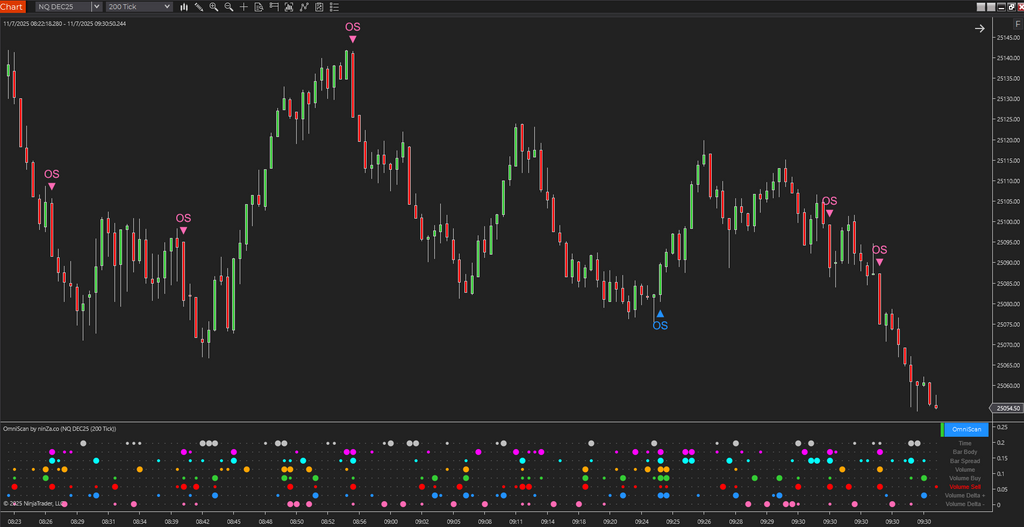Screen dimensions: 1024x527
Task: Click the 08:42 time axis label
Action: coord(202,522)
